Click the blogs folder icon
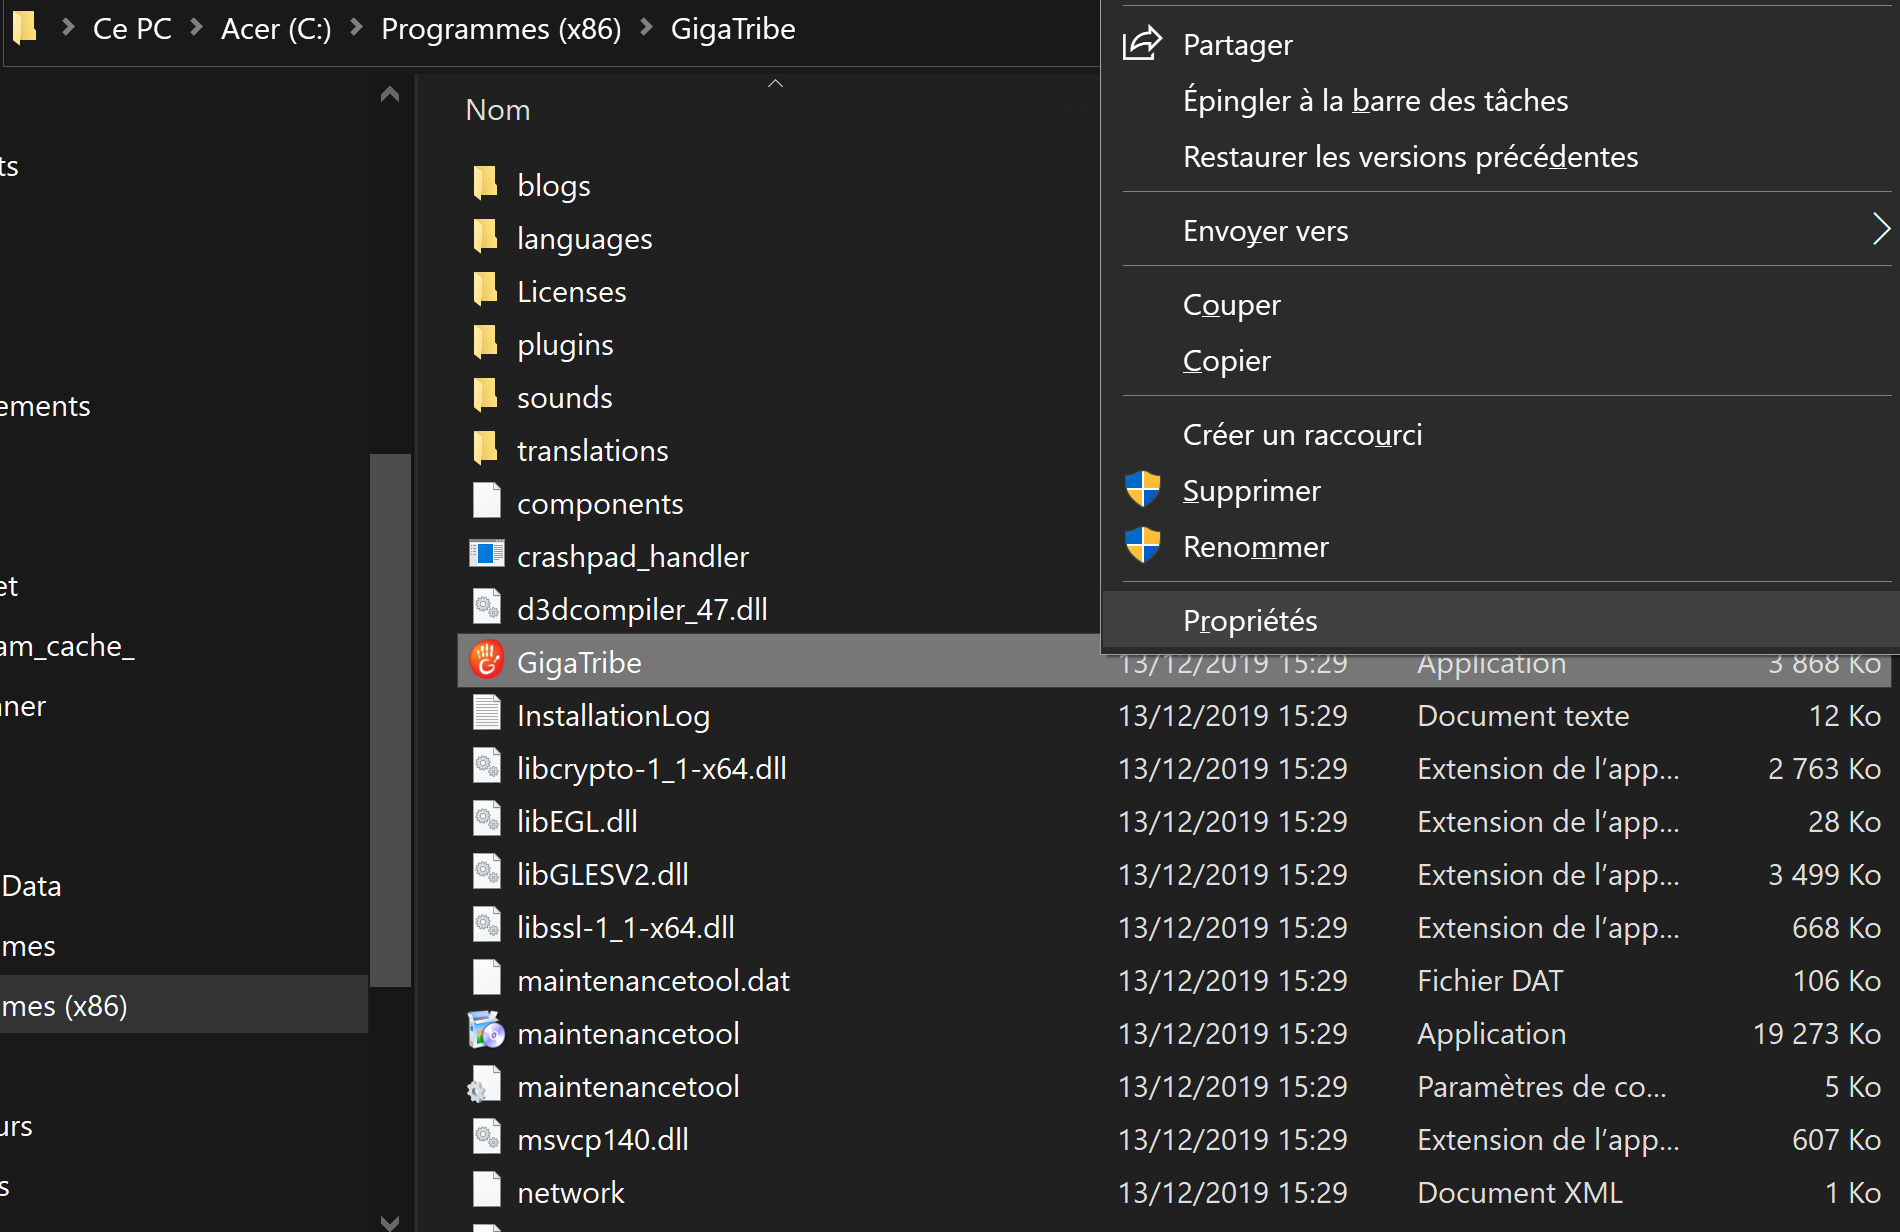Viewport: 1900px width, 1232px height. coord(485,183)
